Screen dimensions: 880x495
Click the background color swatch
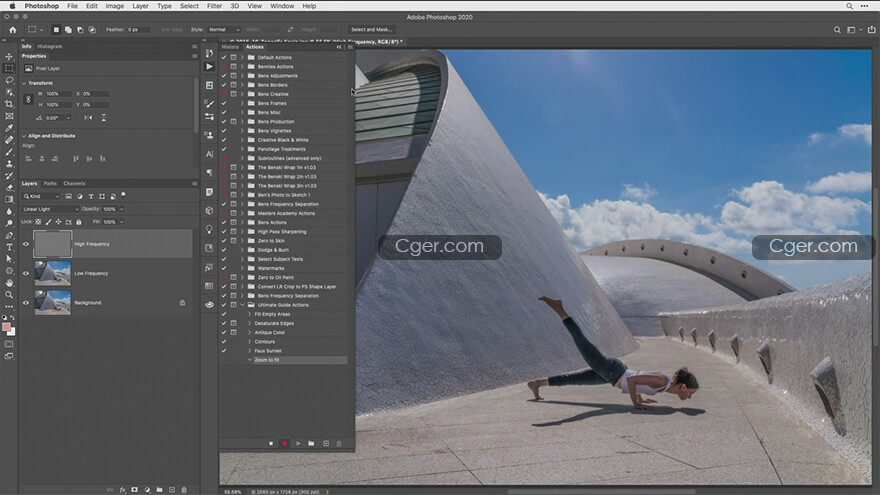click(x=11, y=332)
